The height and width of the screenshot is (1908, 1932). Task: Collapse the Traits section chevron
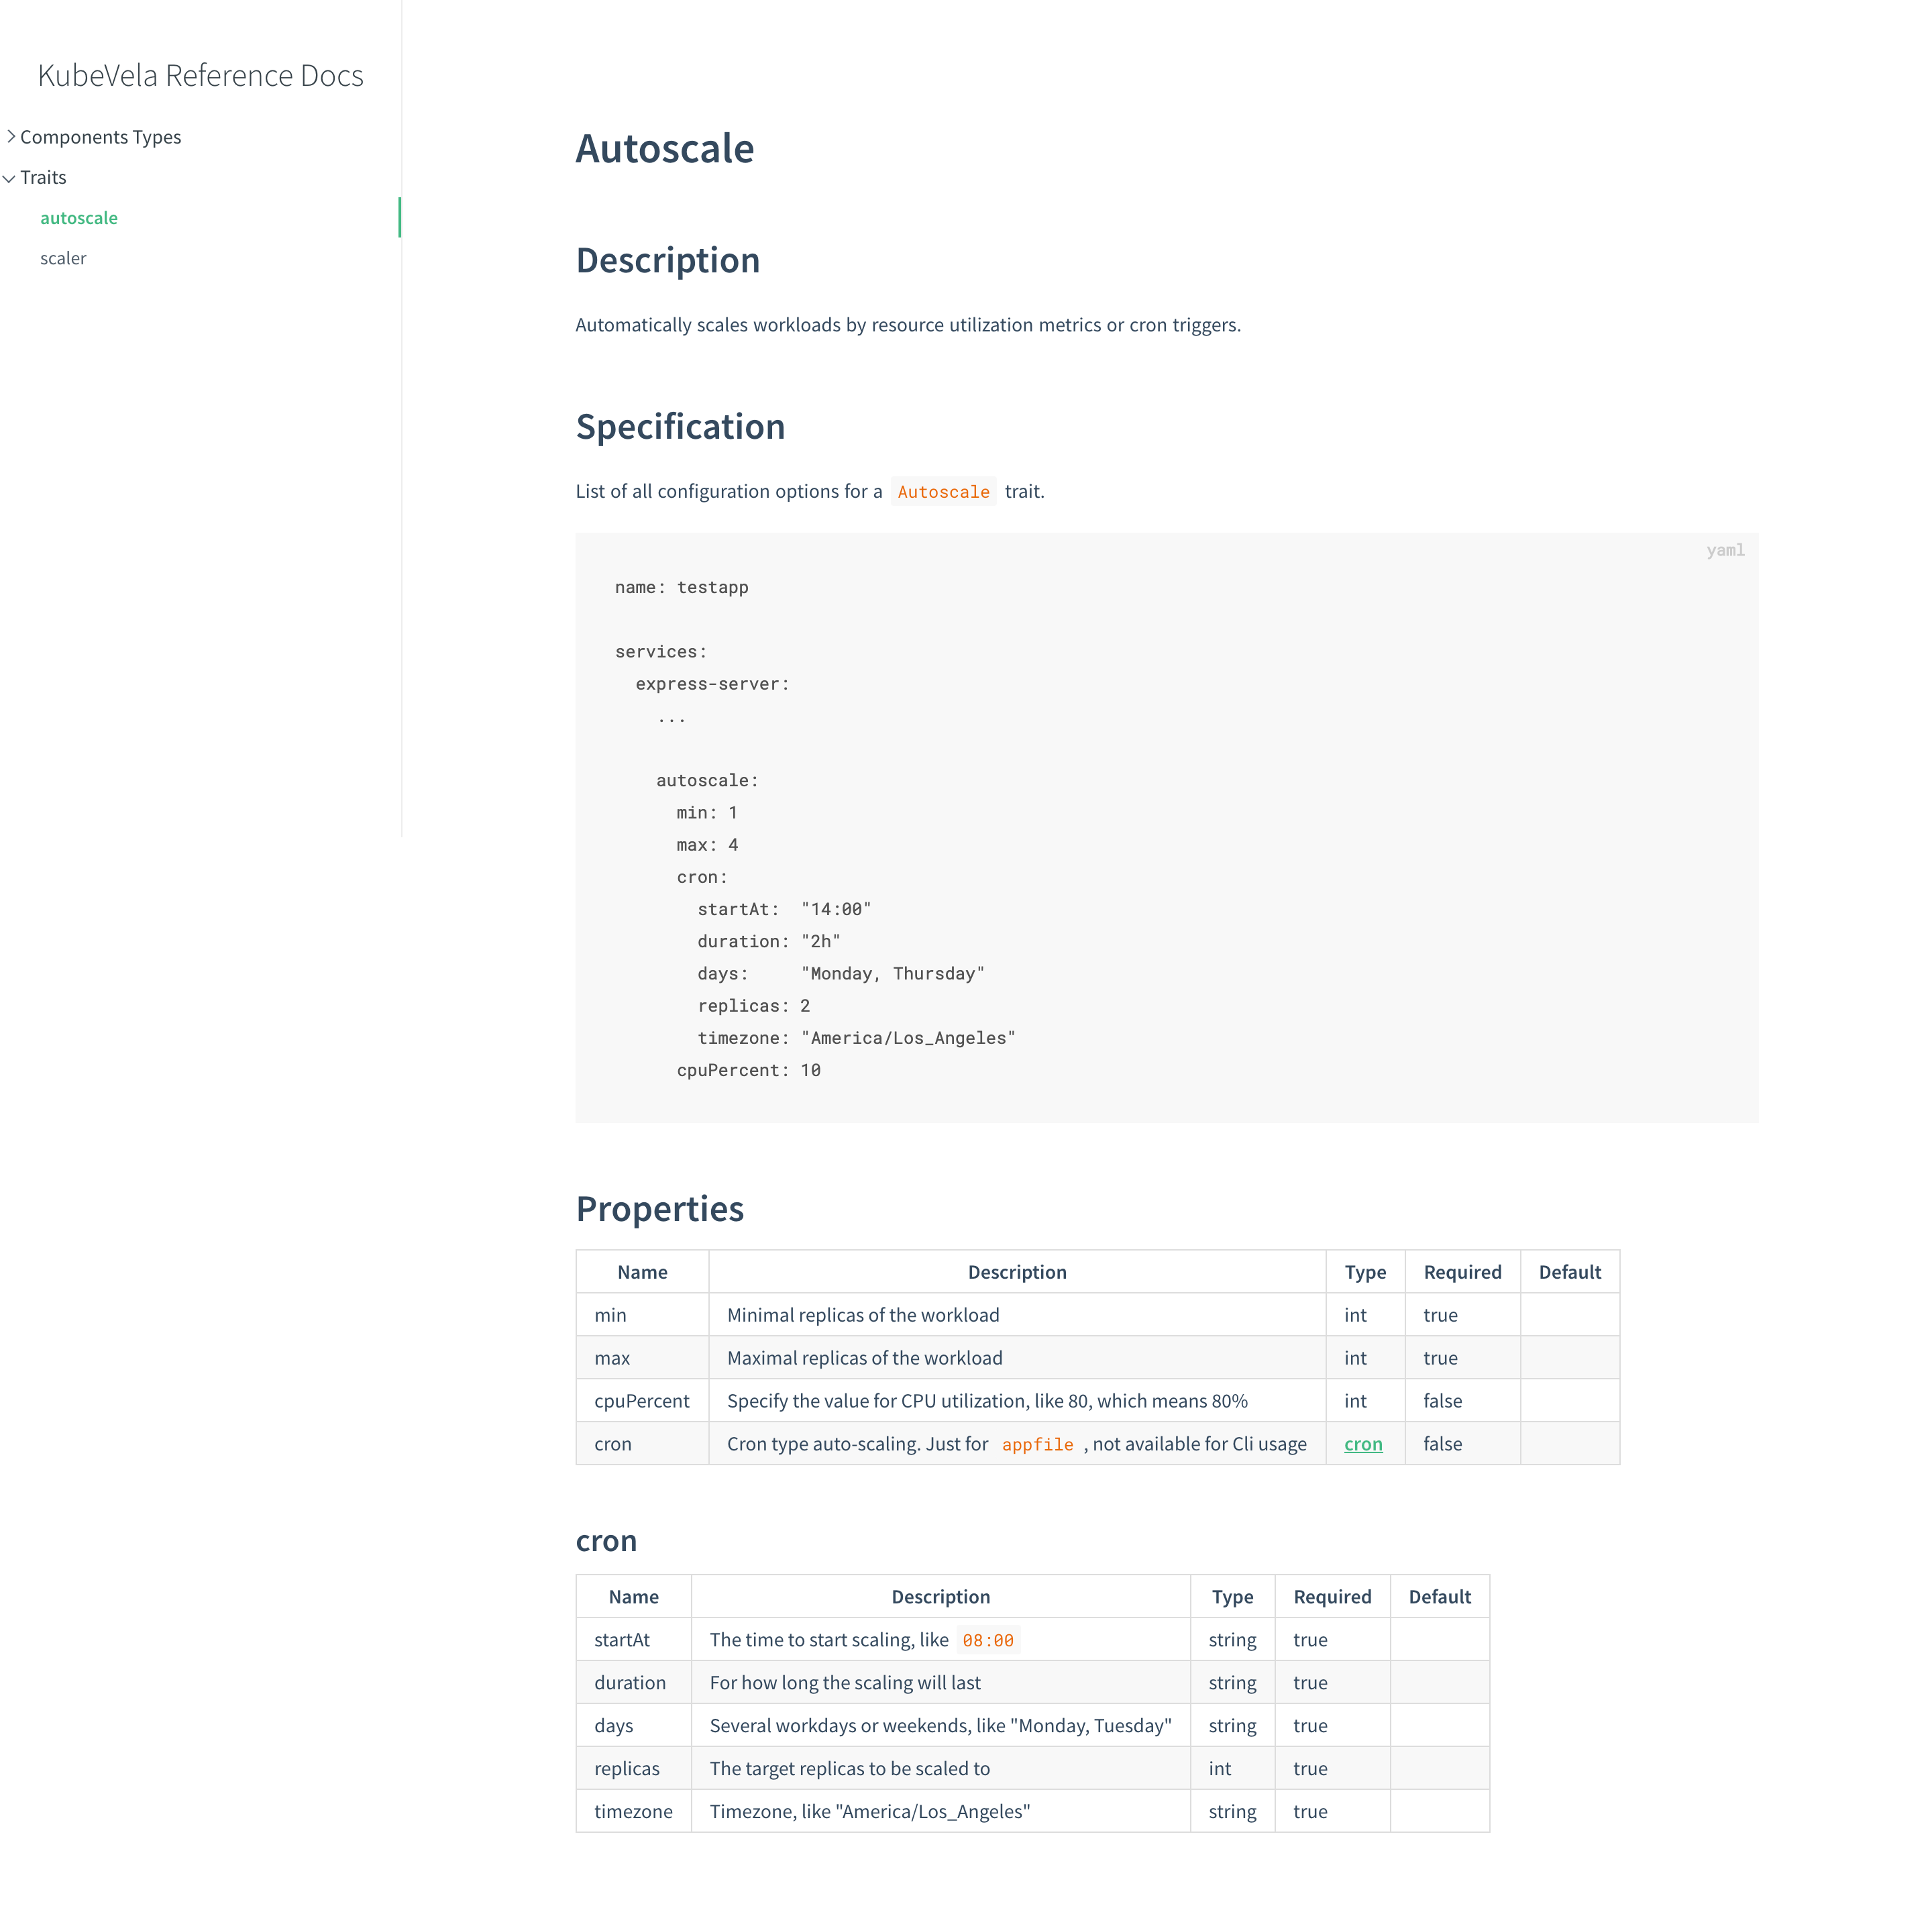point(9,178)
